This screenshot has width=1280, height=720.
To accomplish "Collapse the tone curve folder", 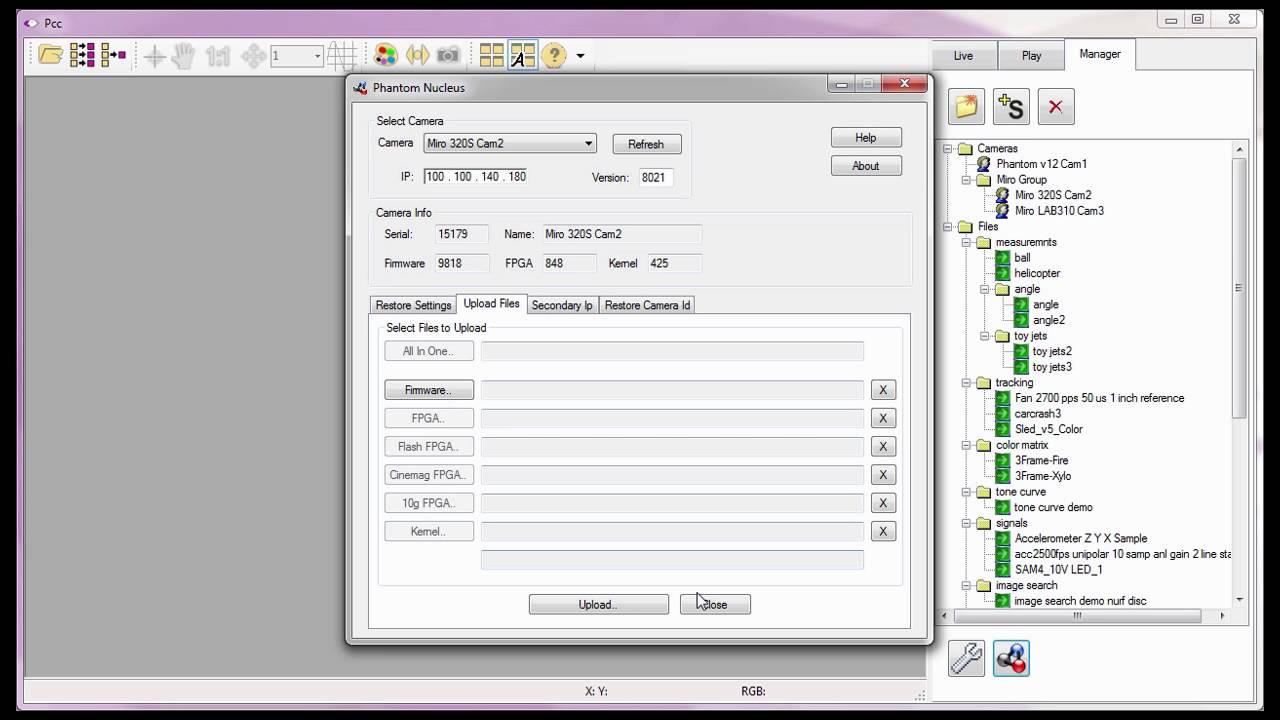I will [x=967, y=492].
